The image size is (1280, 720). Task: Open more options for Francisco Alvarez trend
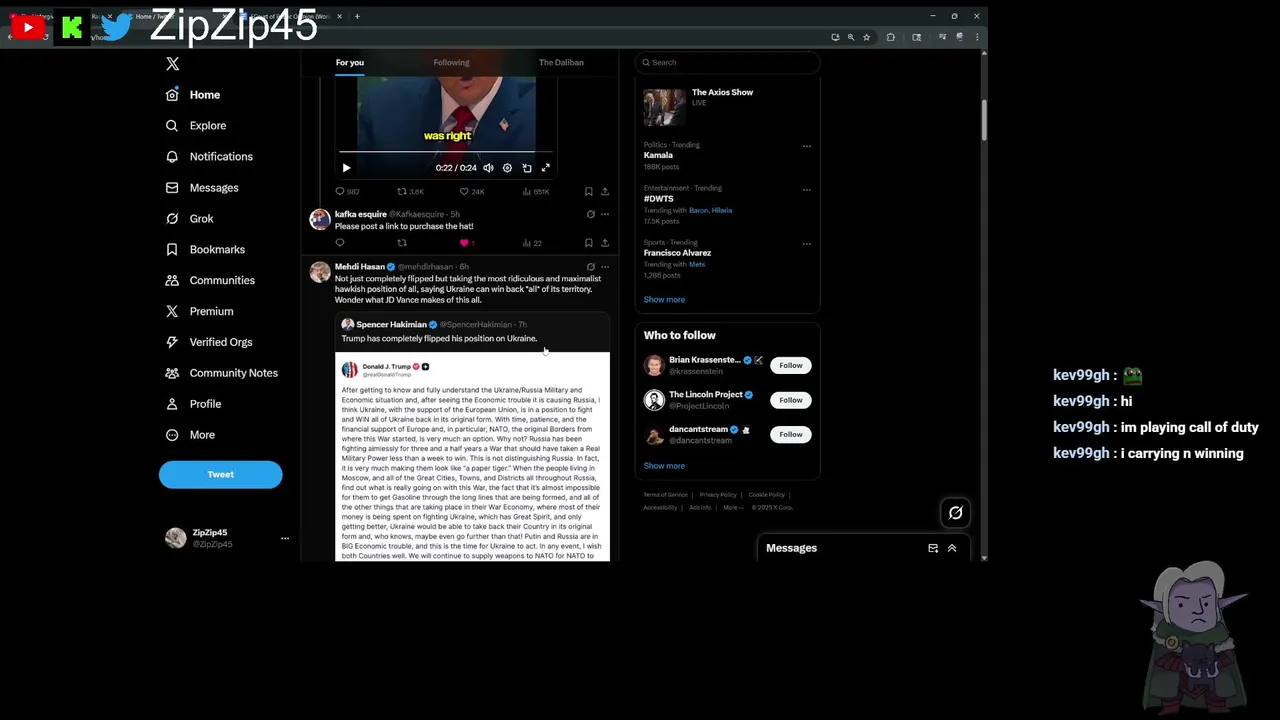point(807,244)
